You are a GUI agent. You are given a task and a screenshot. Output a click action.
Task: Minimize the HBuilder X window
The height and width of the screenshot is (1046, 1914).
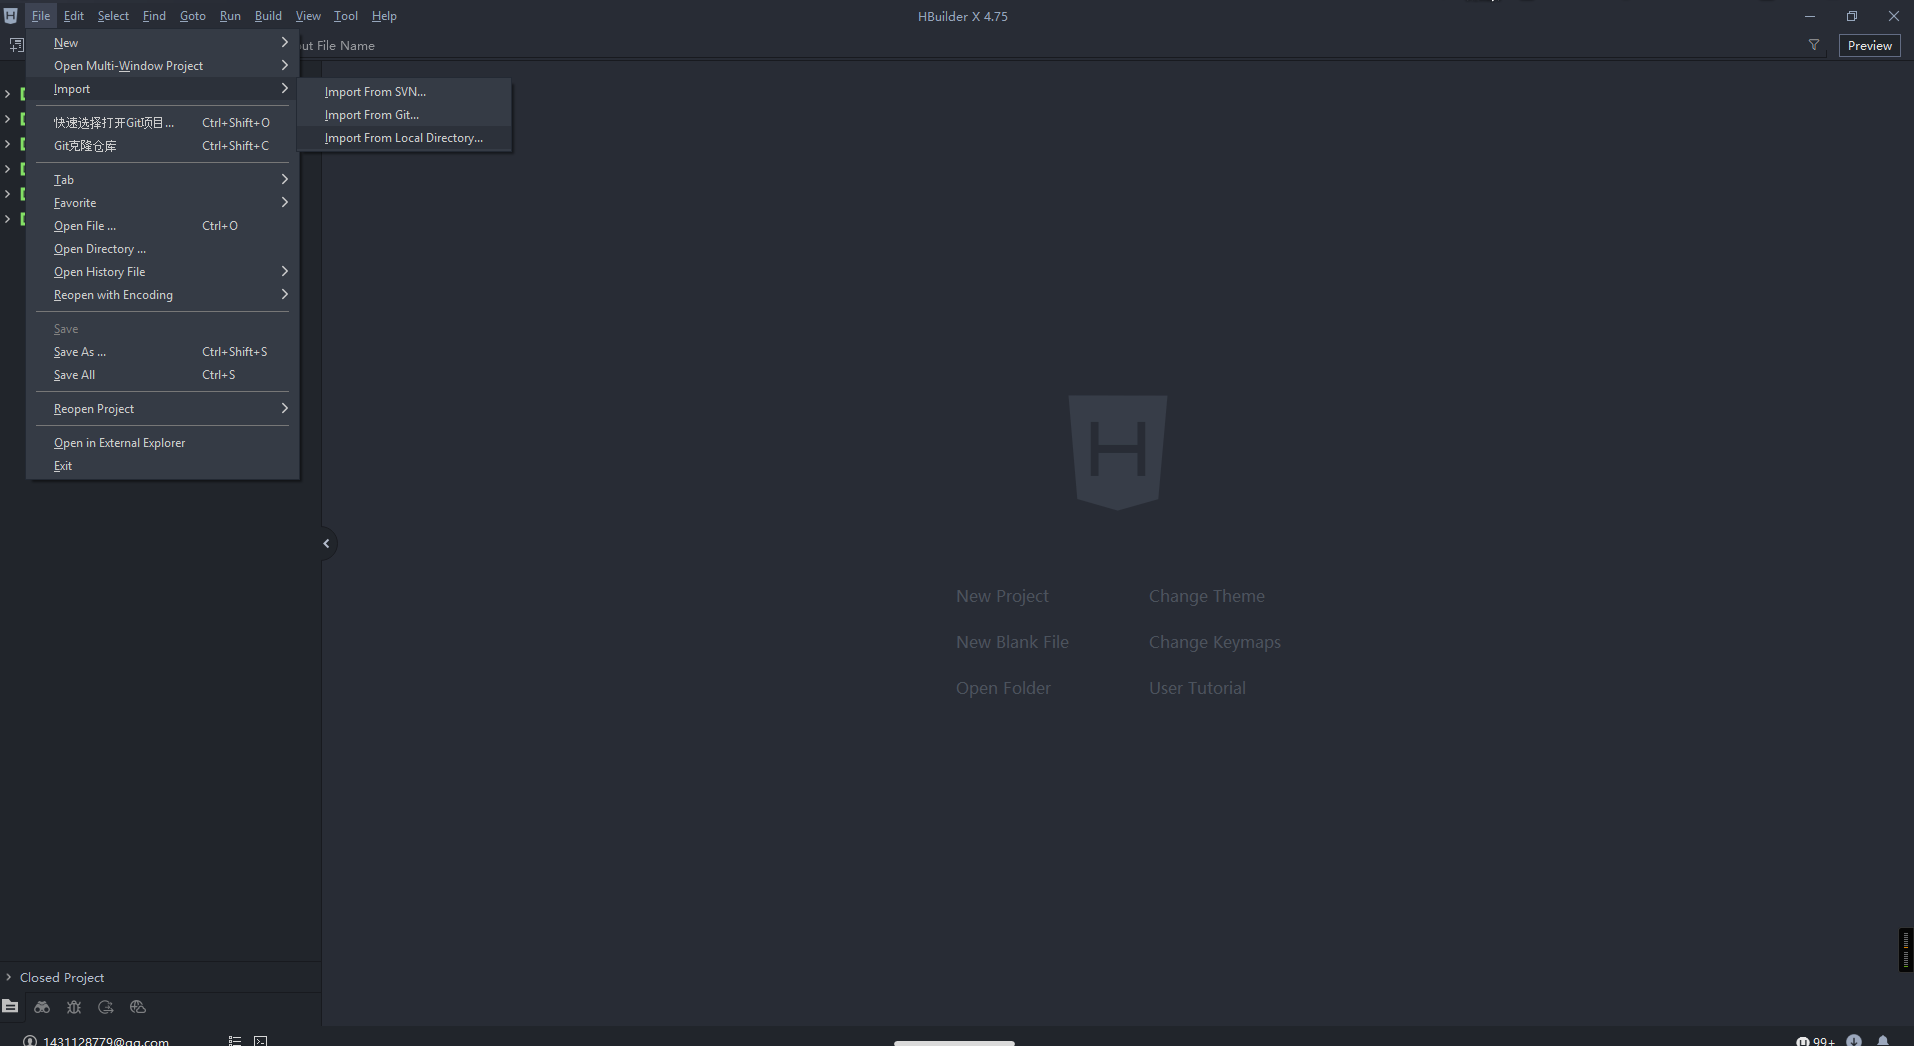point(1810,16)
